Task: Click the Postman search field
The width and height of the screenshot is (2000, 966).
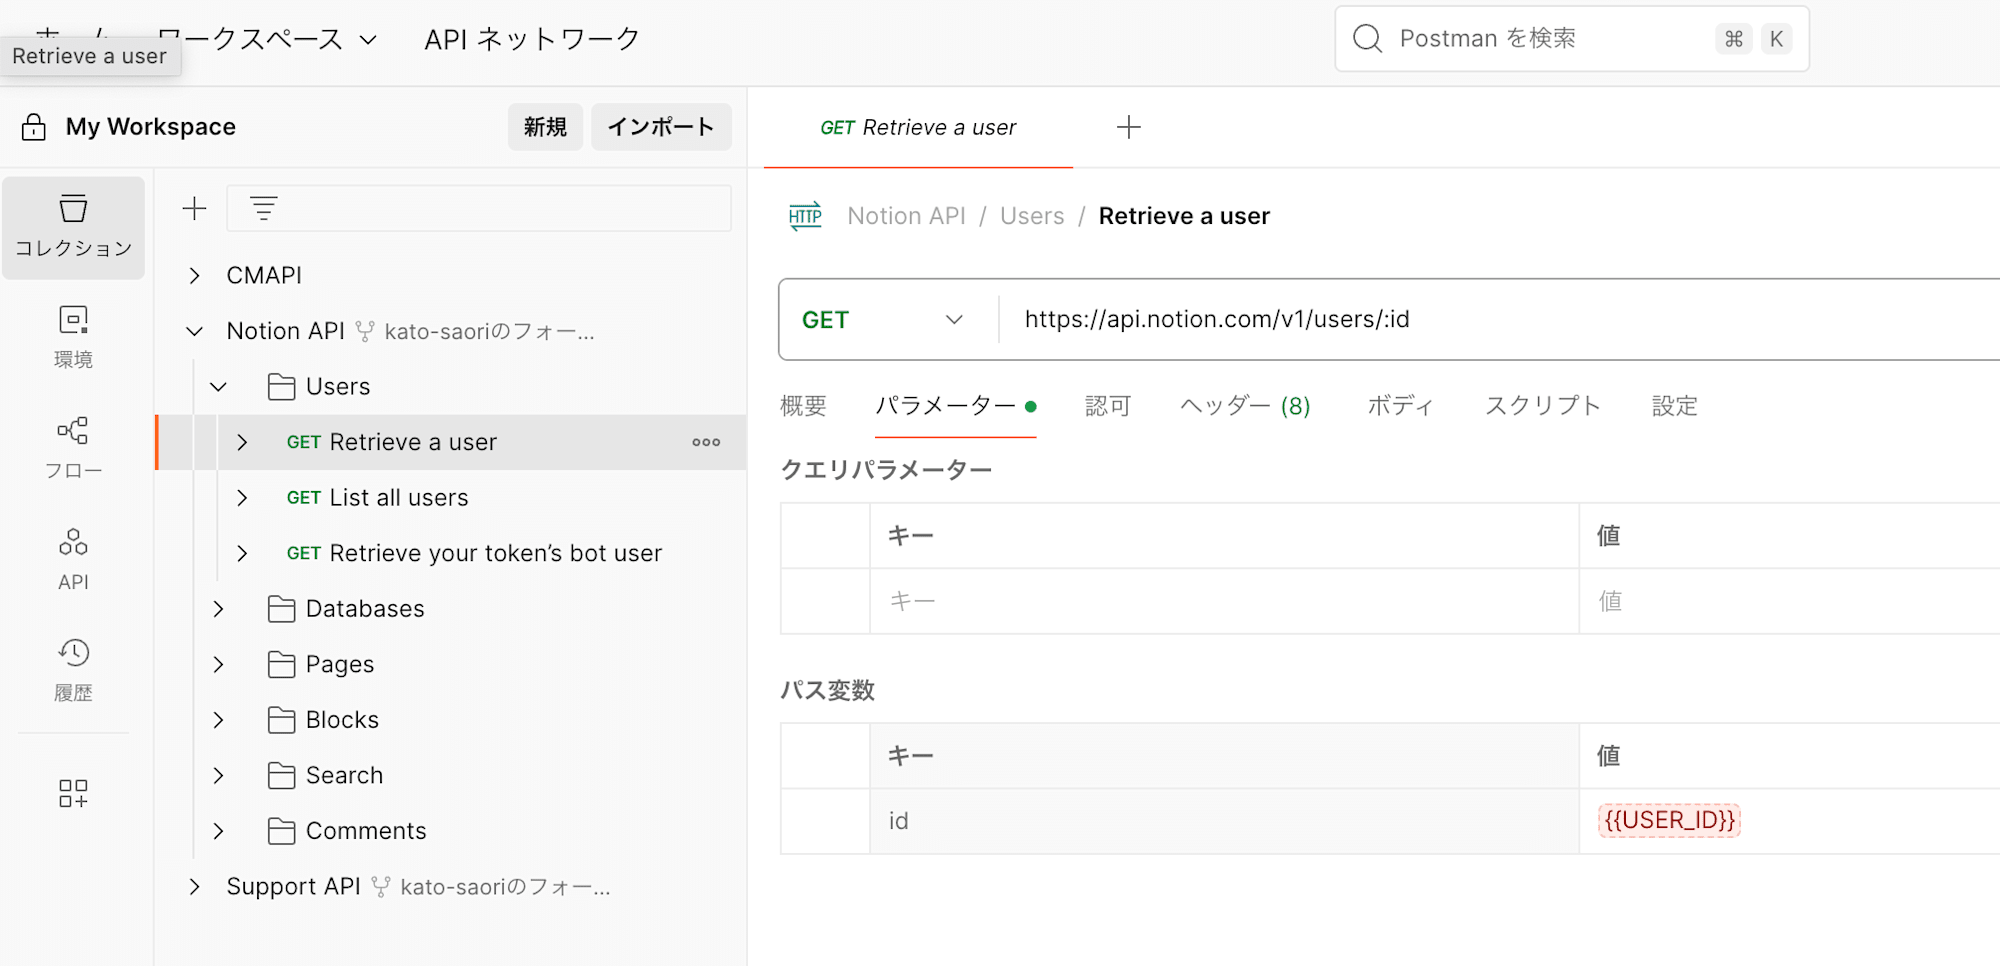Action: click(1572, 39)
